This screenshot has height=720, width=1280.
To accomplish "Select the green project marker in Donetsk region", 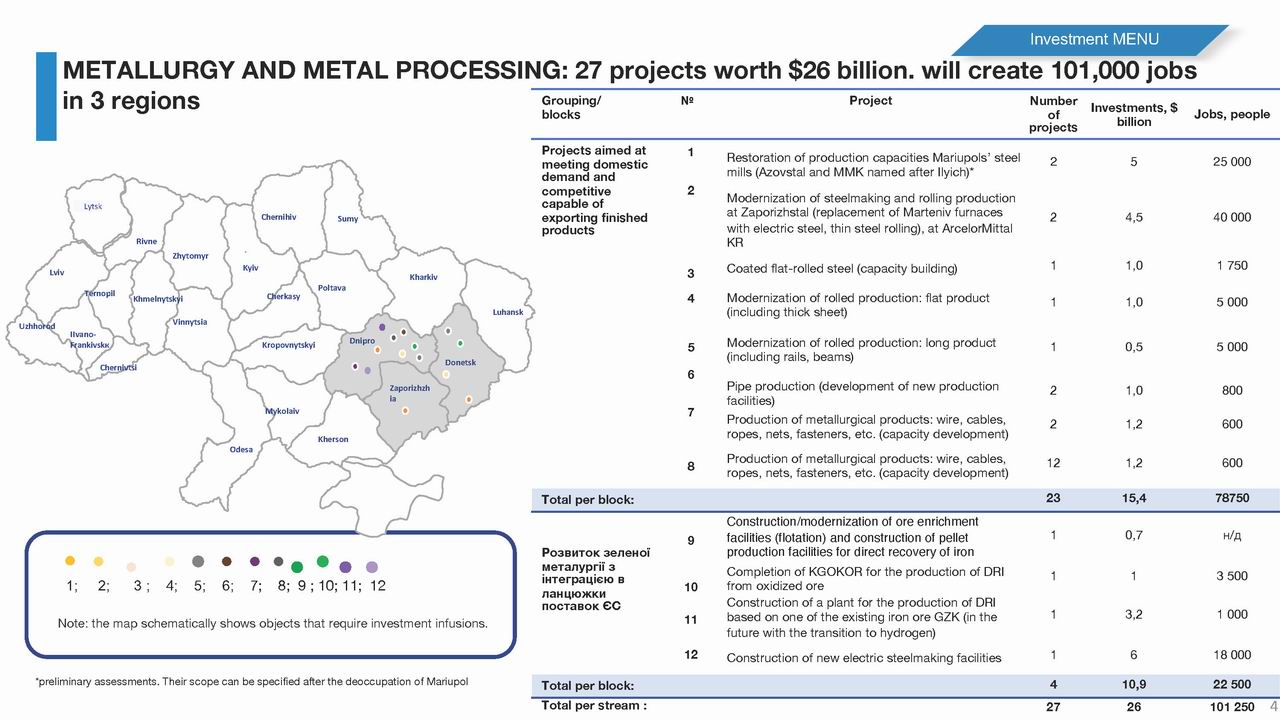I will pos(460,343).
